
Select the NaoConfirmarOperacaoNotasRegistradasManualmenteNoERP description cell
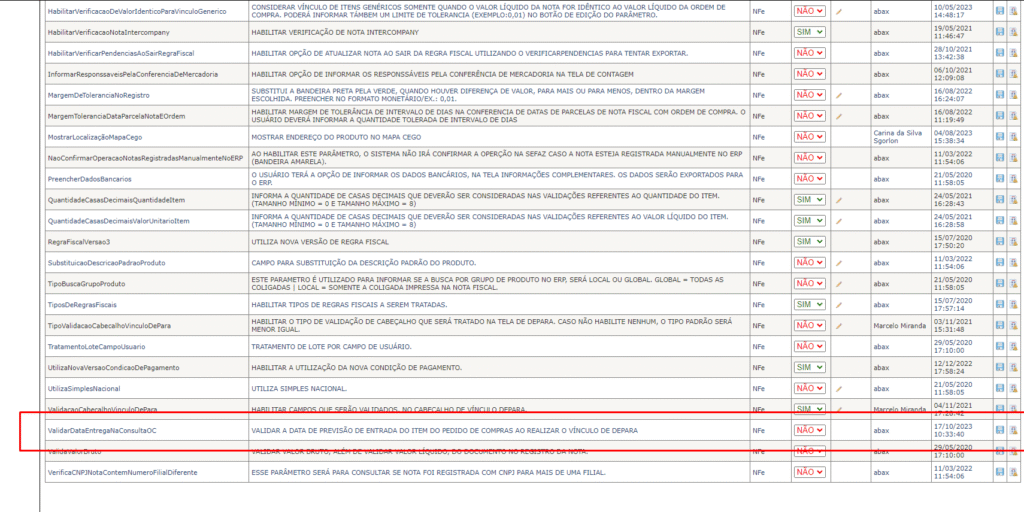[497, 158]
